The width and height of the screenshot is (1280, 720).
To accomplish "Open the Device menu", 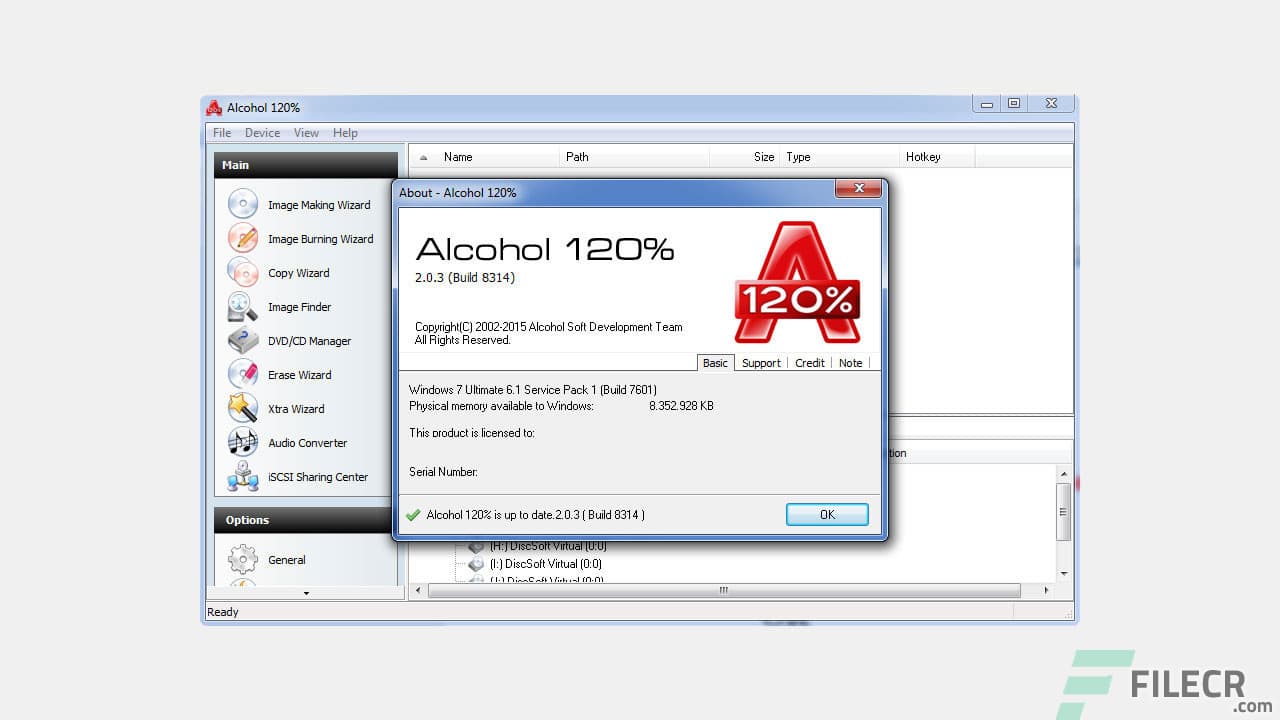I will click(x=262, y=132).
